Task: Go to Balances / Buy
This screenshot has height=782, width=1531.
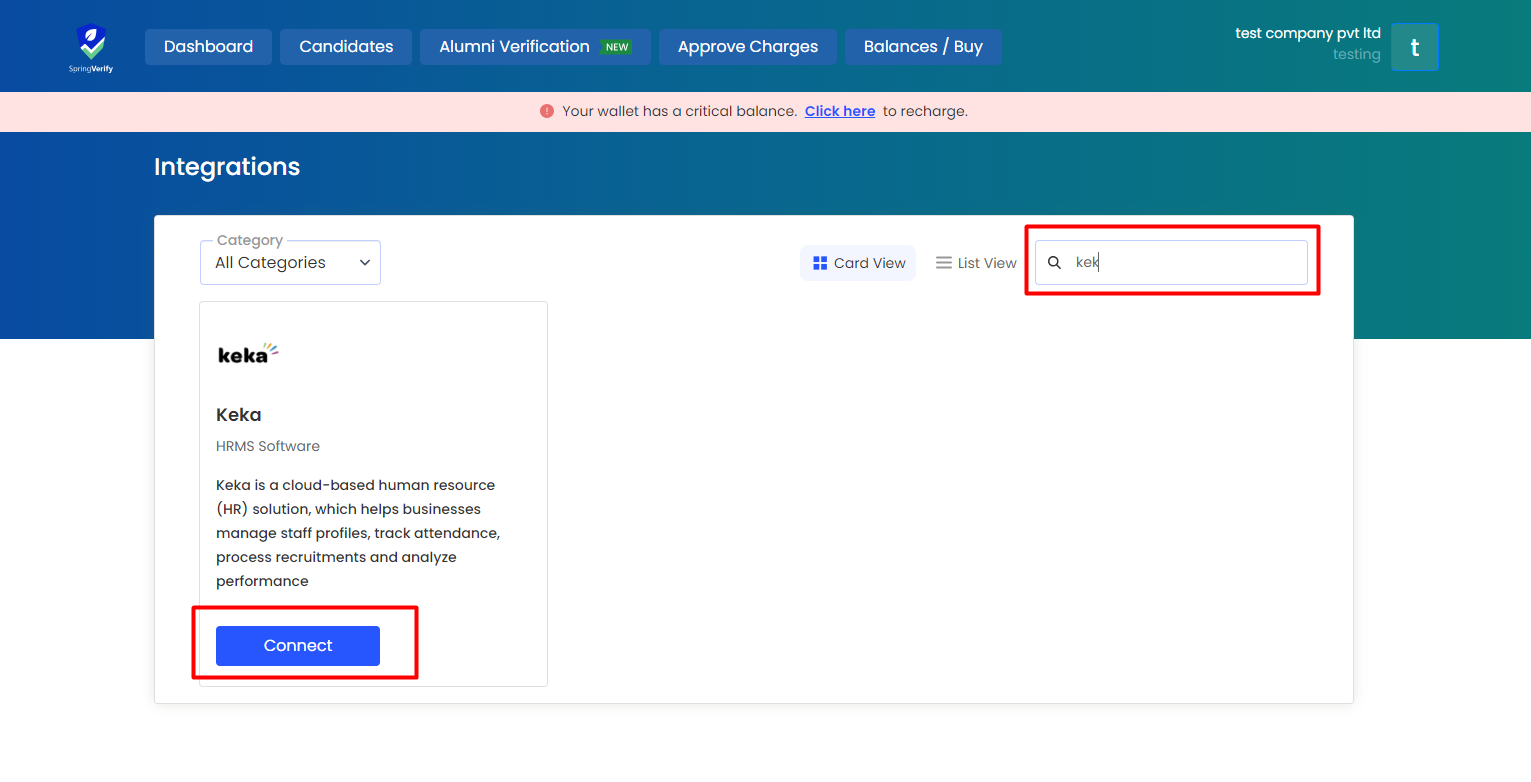Action: [922, 47]
